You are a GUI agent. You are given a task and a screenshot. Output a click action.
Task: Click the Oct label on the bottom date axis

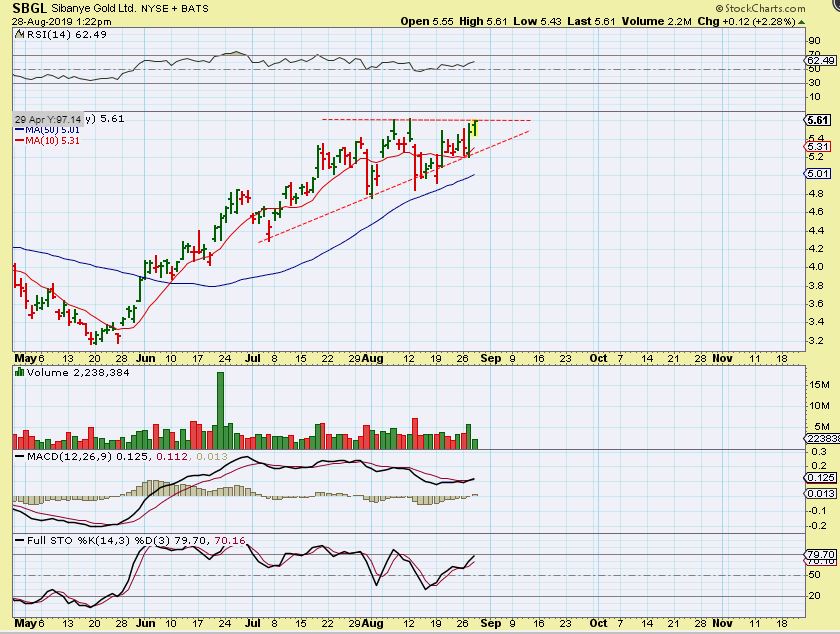[x=598, y=623]
